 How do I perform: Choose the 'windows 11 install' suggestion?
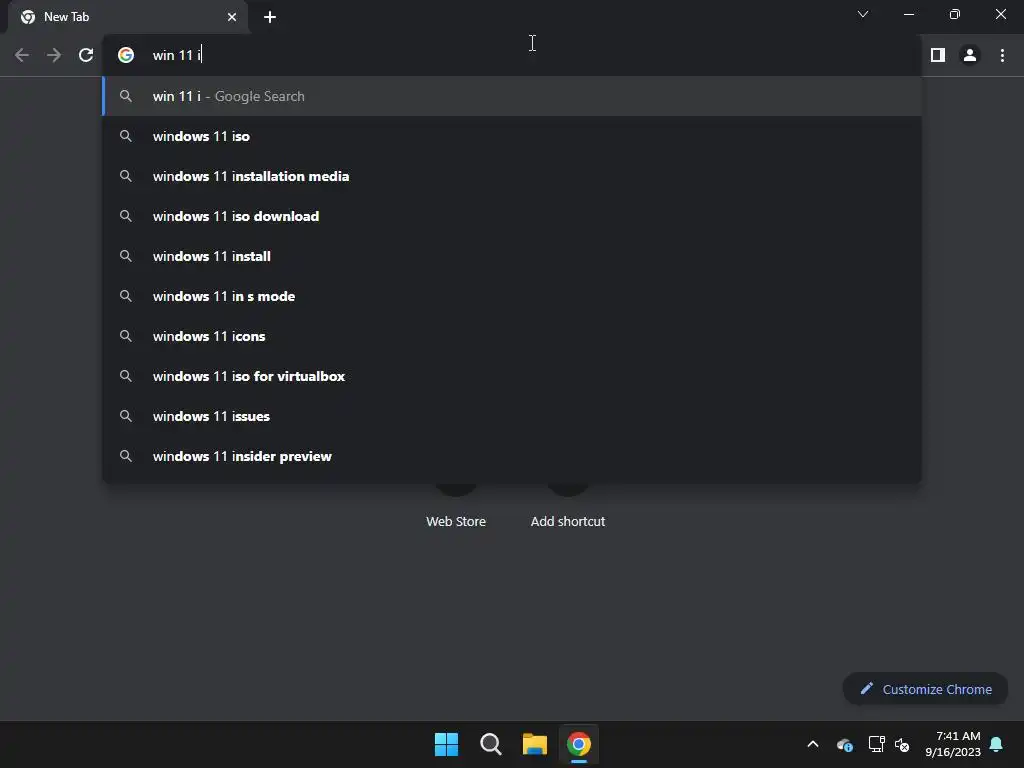pos(512,256)
